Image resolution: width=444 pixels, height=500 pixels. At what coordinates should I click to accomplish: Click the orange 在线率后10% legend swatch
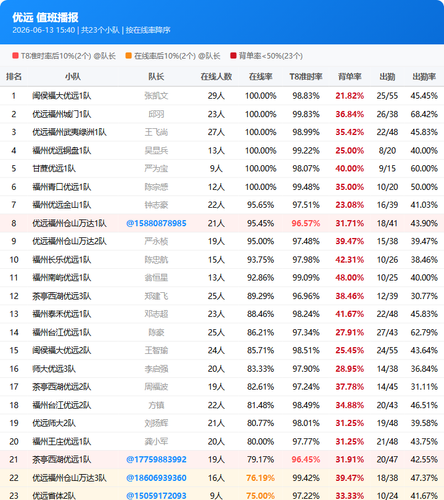[x=129, y=56]
